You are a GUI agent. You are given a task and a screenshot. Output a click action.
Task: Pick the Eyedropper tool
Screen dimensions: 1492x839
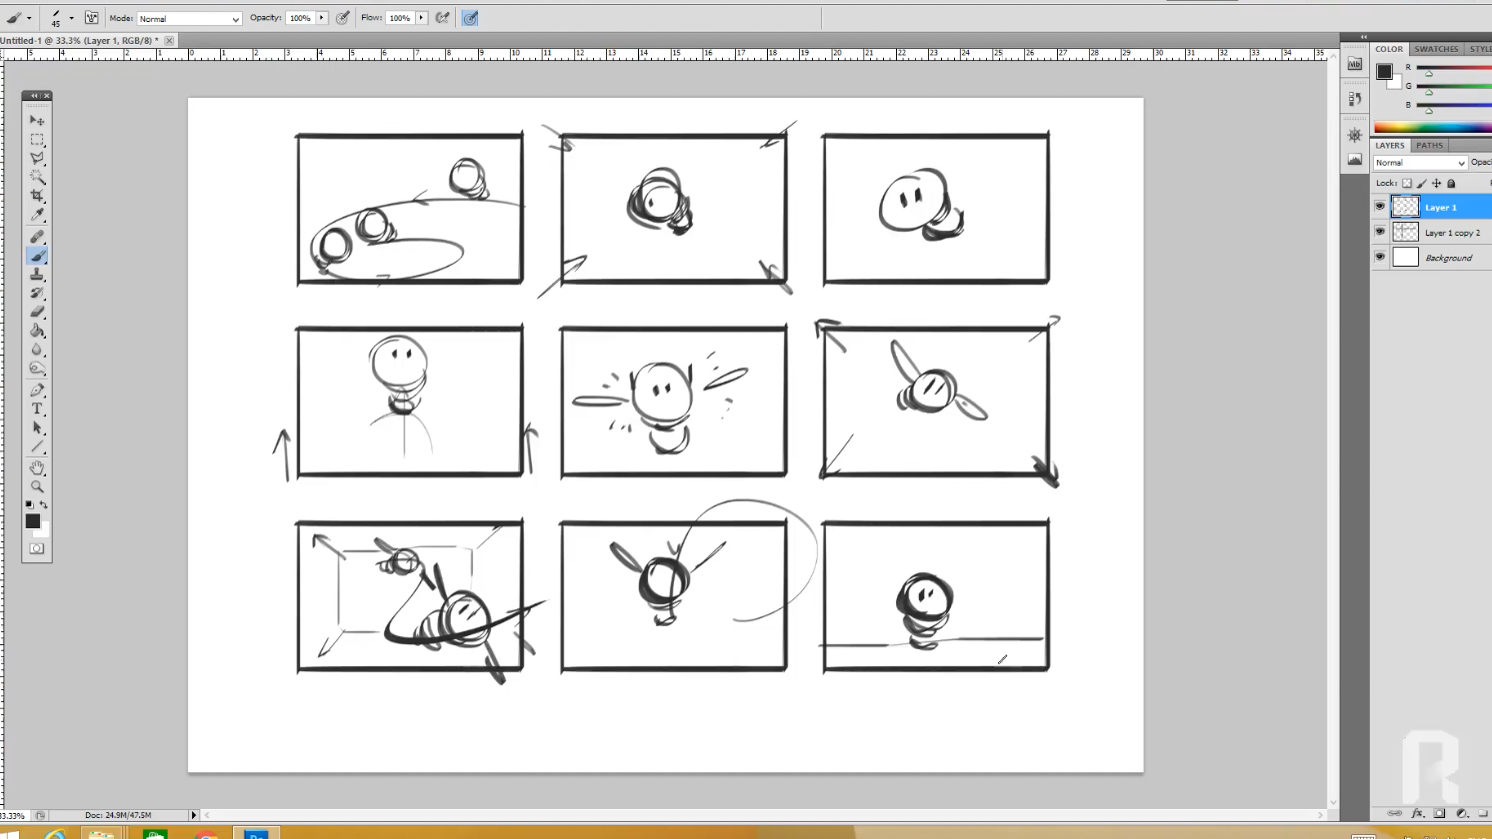37,215
